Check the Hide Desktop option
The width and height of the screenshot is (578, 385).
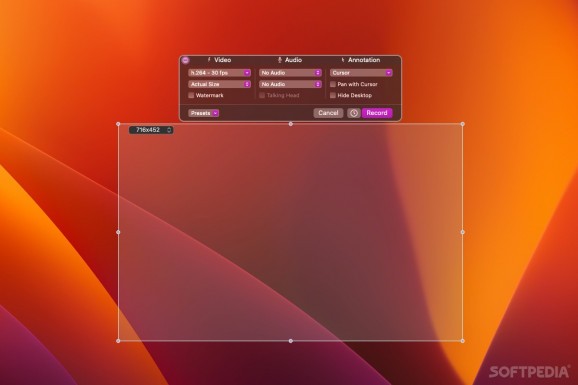[333, 95]
